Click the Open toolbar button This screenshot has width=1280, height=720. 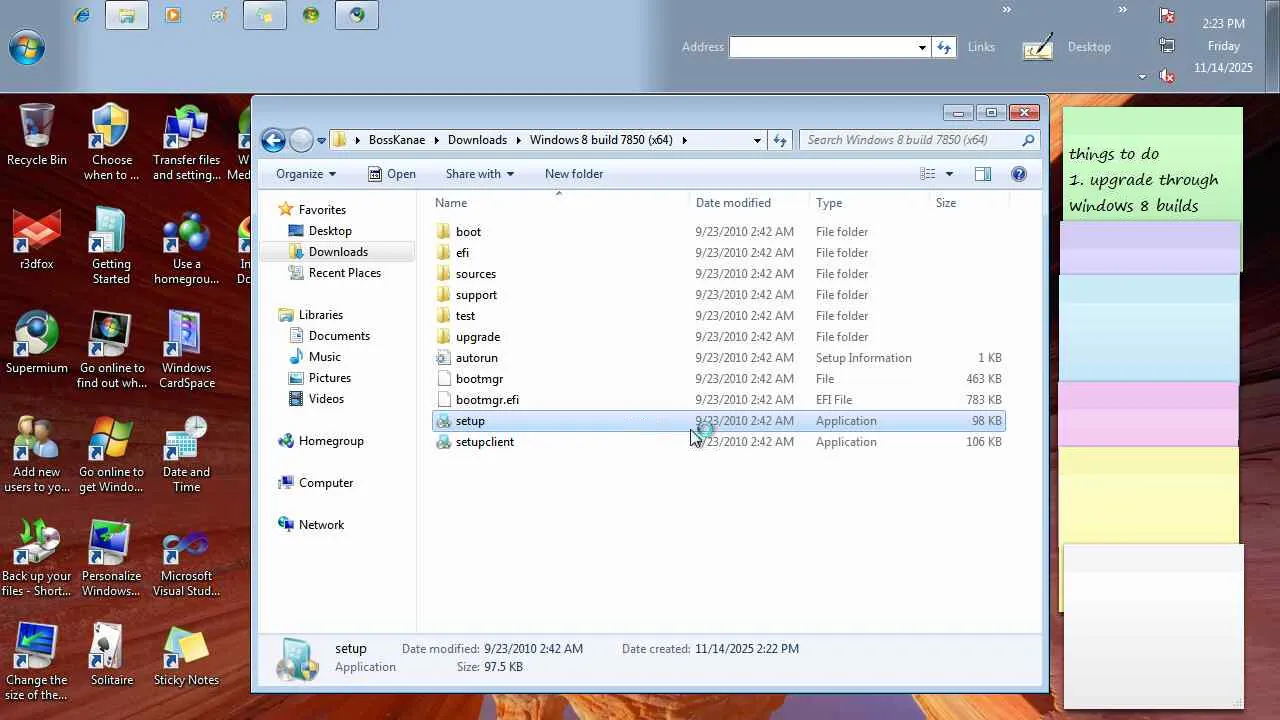[392, 174]
